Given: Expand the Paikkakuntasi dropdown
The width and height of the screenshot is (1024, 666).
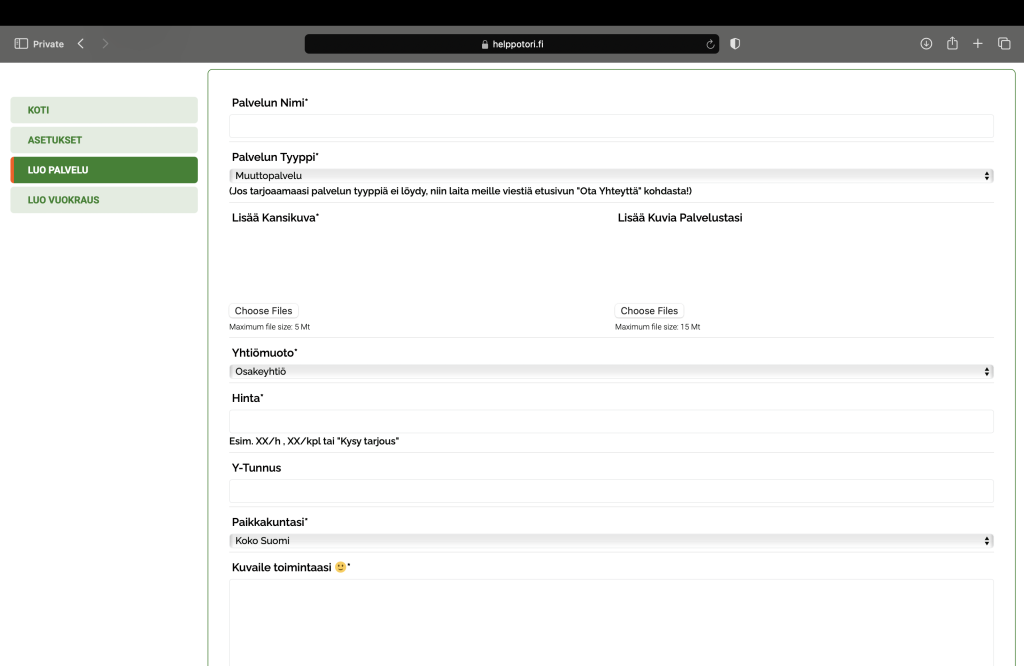Looking at the screenshot, I should click(611, 541).
